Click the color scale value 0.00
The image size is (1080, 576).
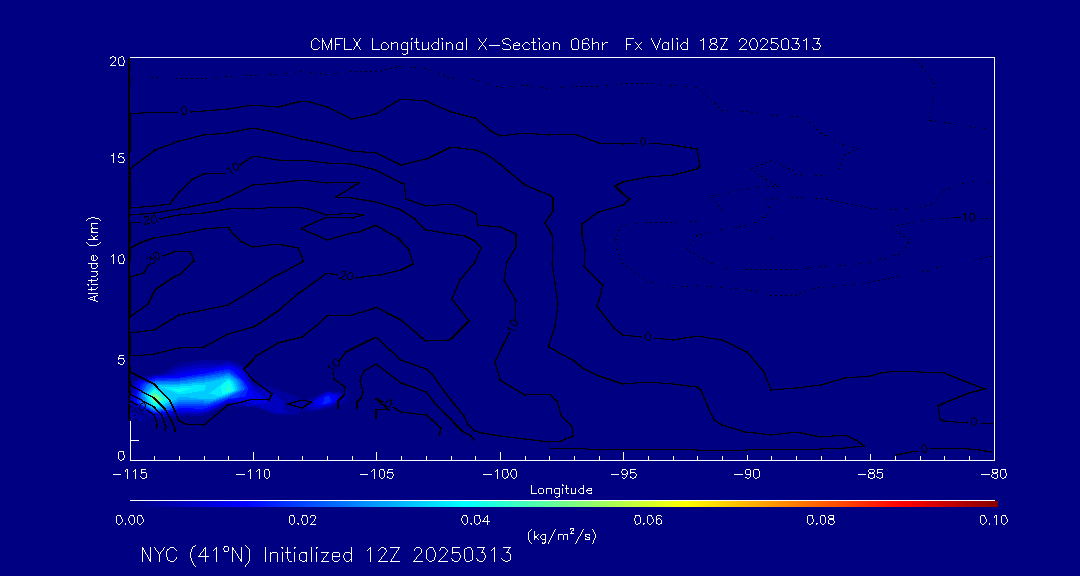click(129, 520)
